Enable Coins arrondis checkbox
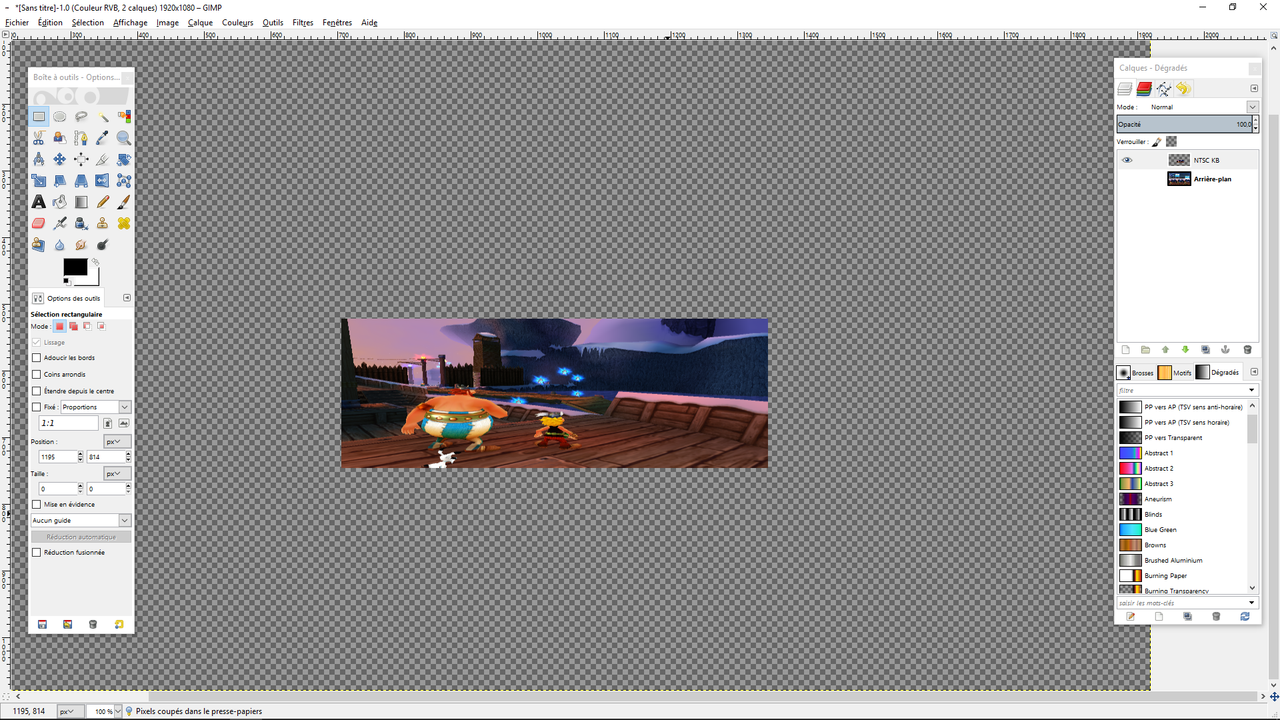 (37, 374)
